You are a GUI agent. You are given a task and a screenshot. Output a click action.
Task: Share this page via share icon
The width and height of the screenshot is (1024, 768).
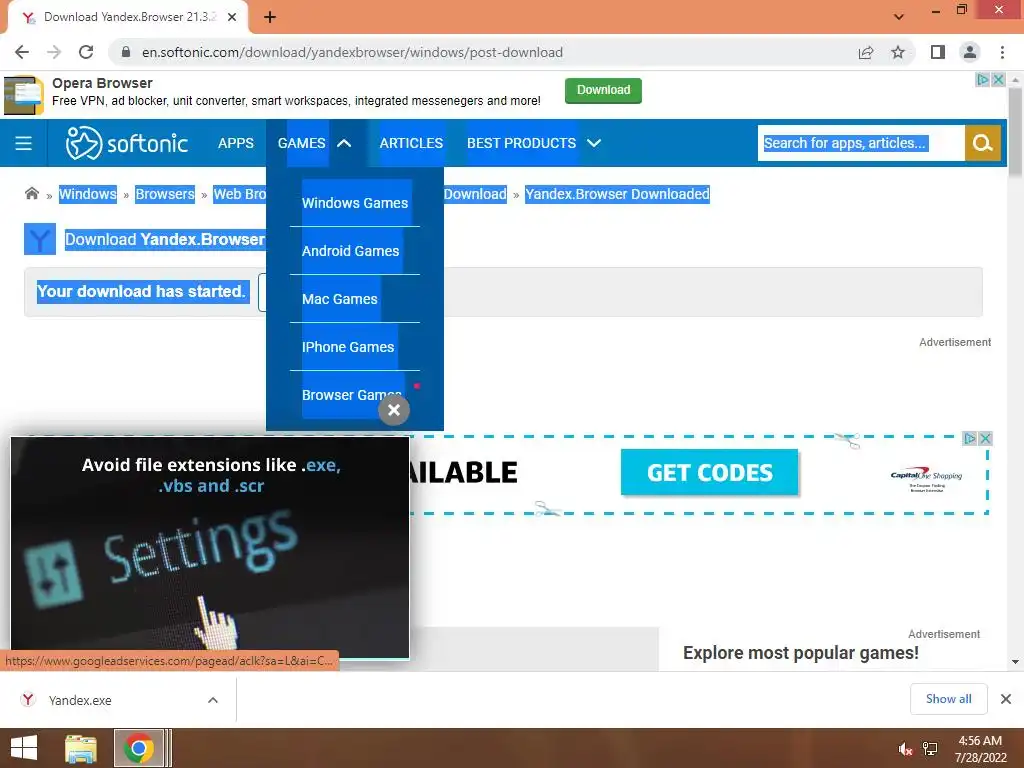(866, 52)
